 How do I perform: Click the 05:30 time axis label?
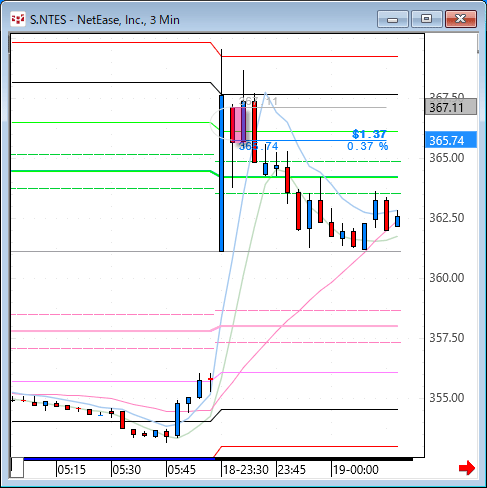click(127, 470)
